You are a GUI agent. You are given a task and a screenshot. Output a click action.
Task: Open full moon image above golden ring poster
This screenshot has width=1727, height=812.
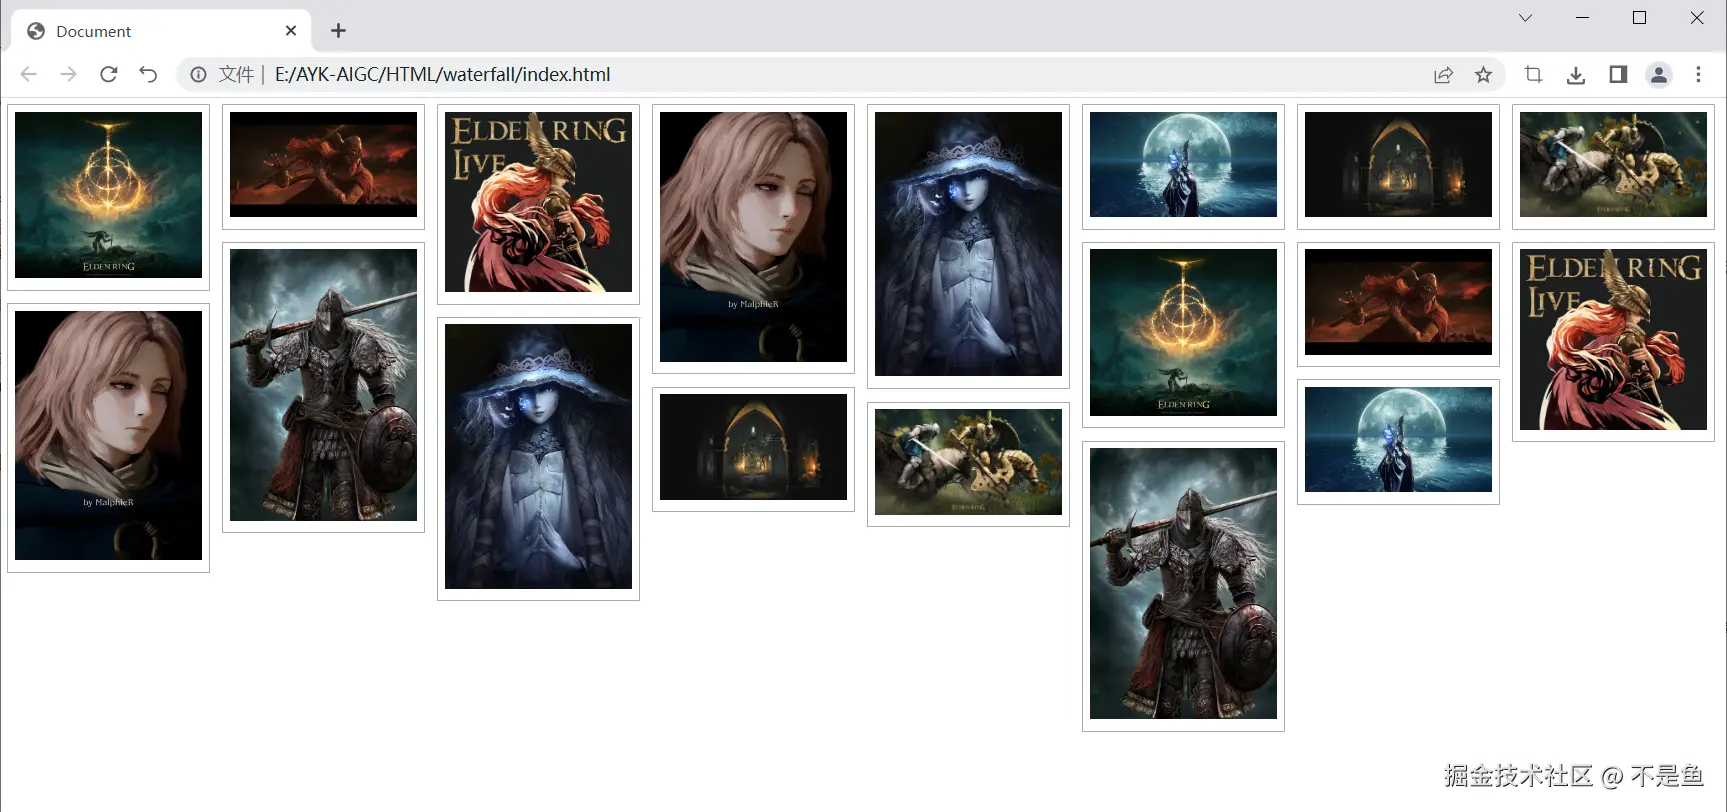coord(1183,164)
